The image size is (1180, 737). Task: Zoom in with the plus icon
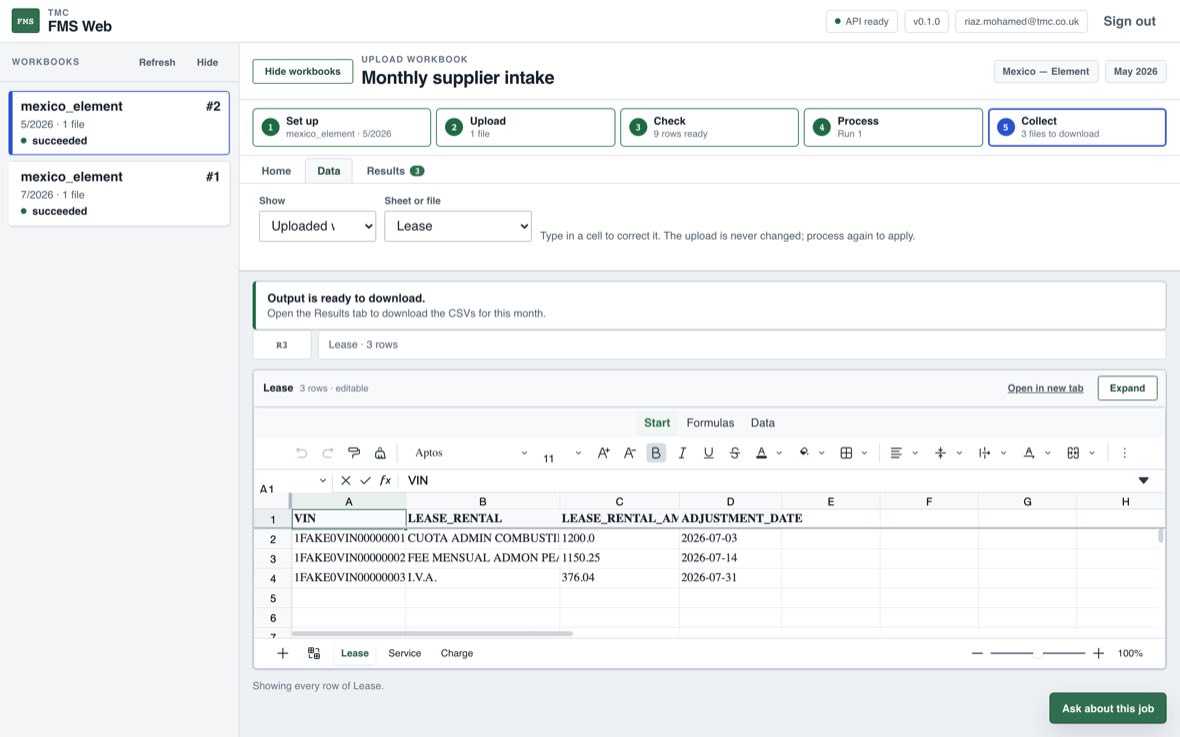[1098, 653]
